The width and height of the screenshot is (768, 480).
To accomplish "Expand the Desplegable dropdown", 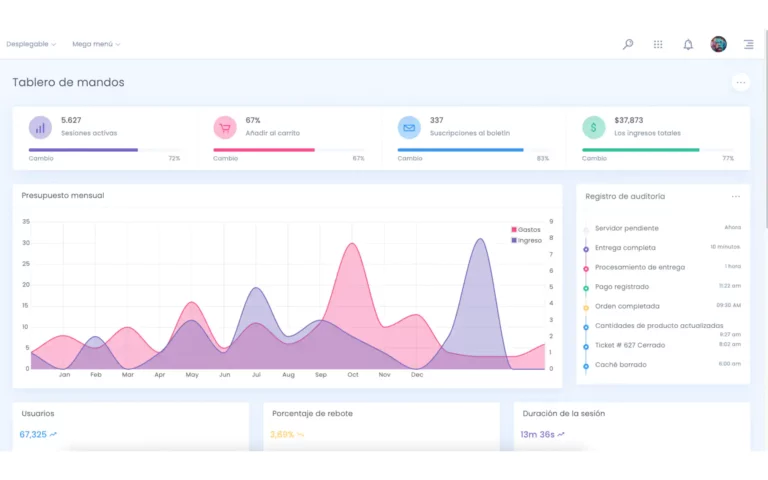I will tap(31, 44).
